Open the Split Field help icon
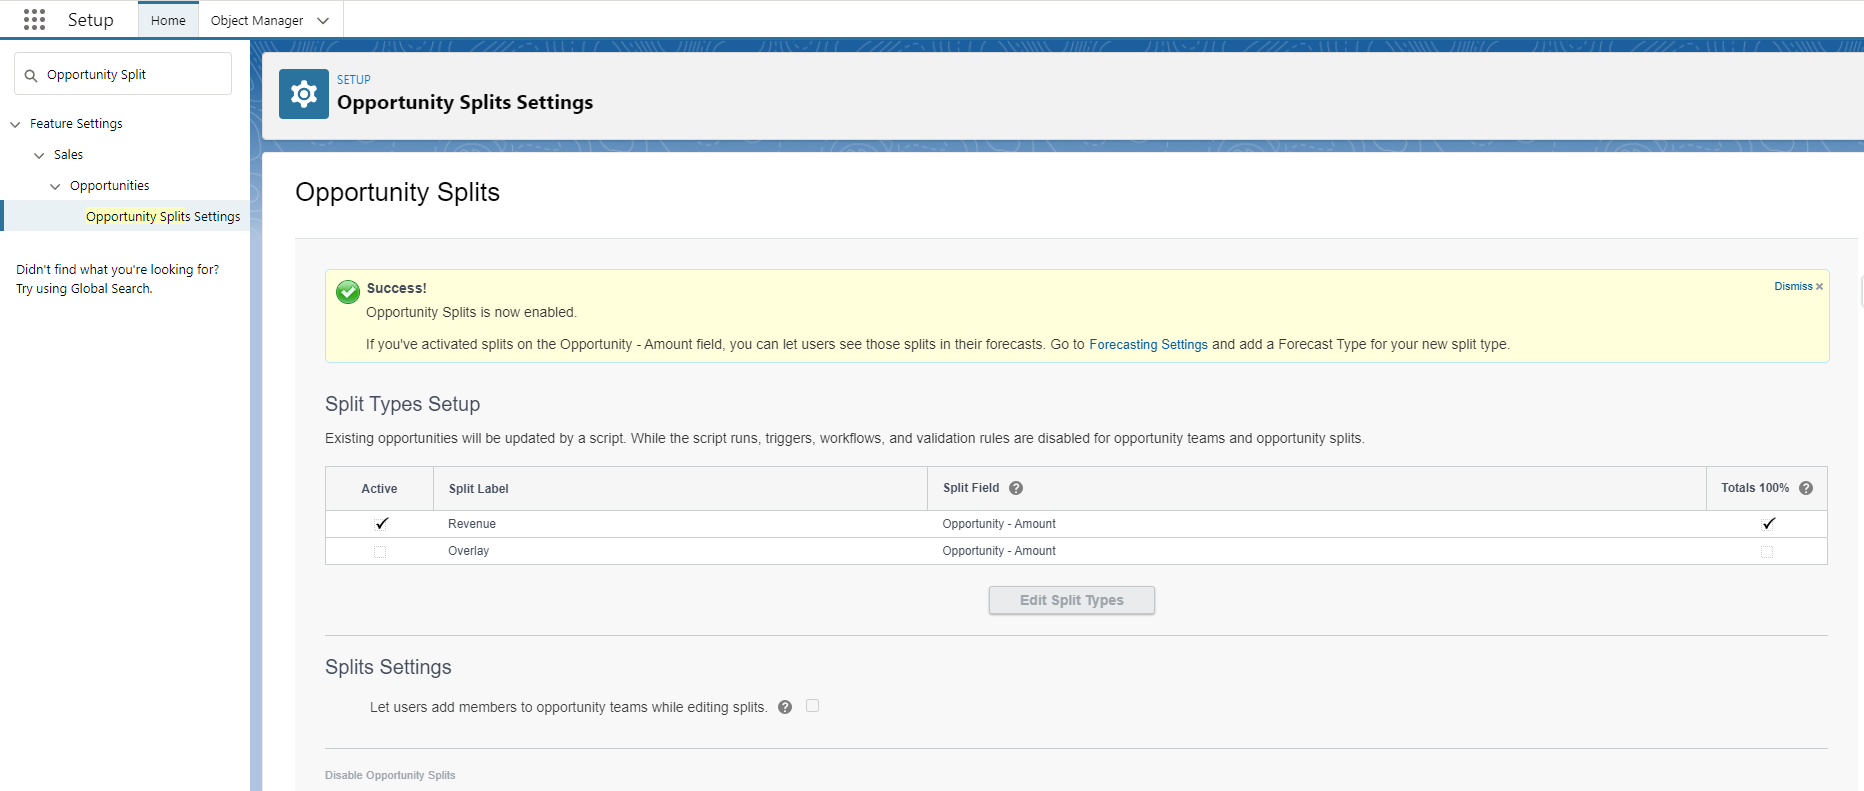 (x=1016, y=488)
